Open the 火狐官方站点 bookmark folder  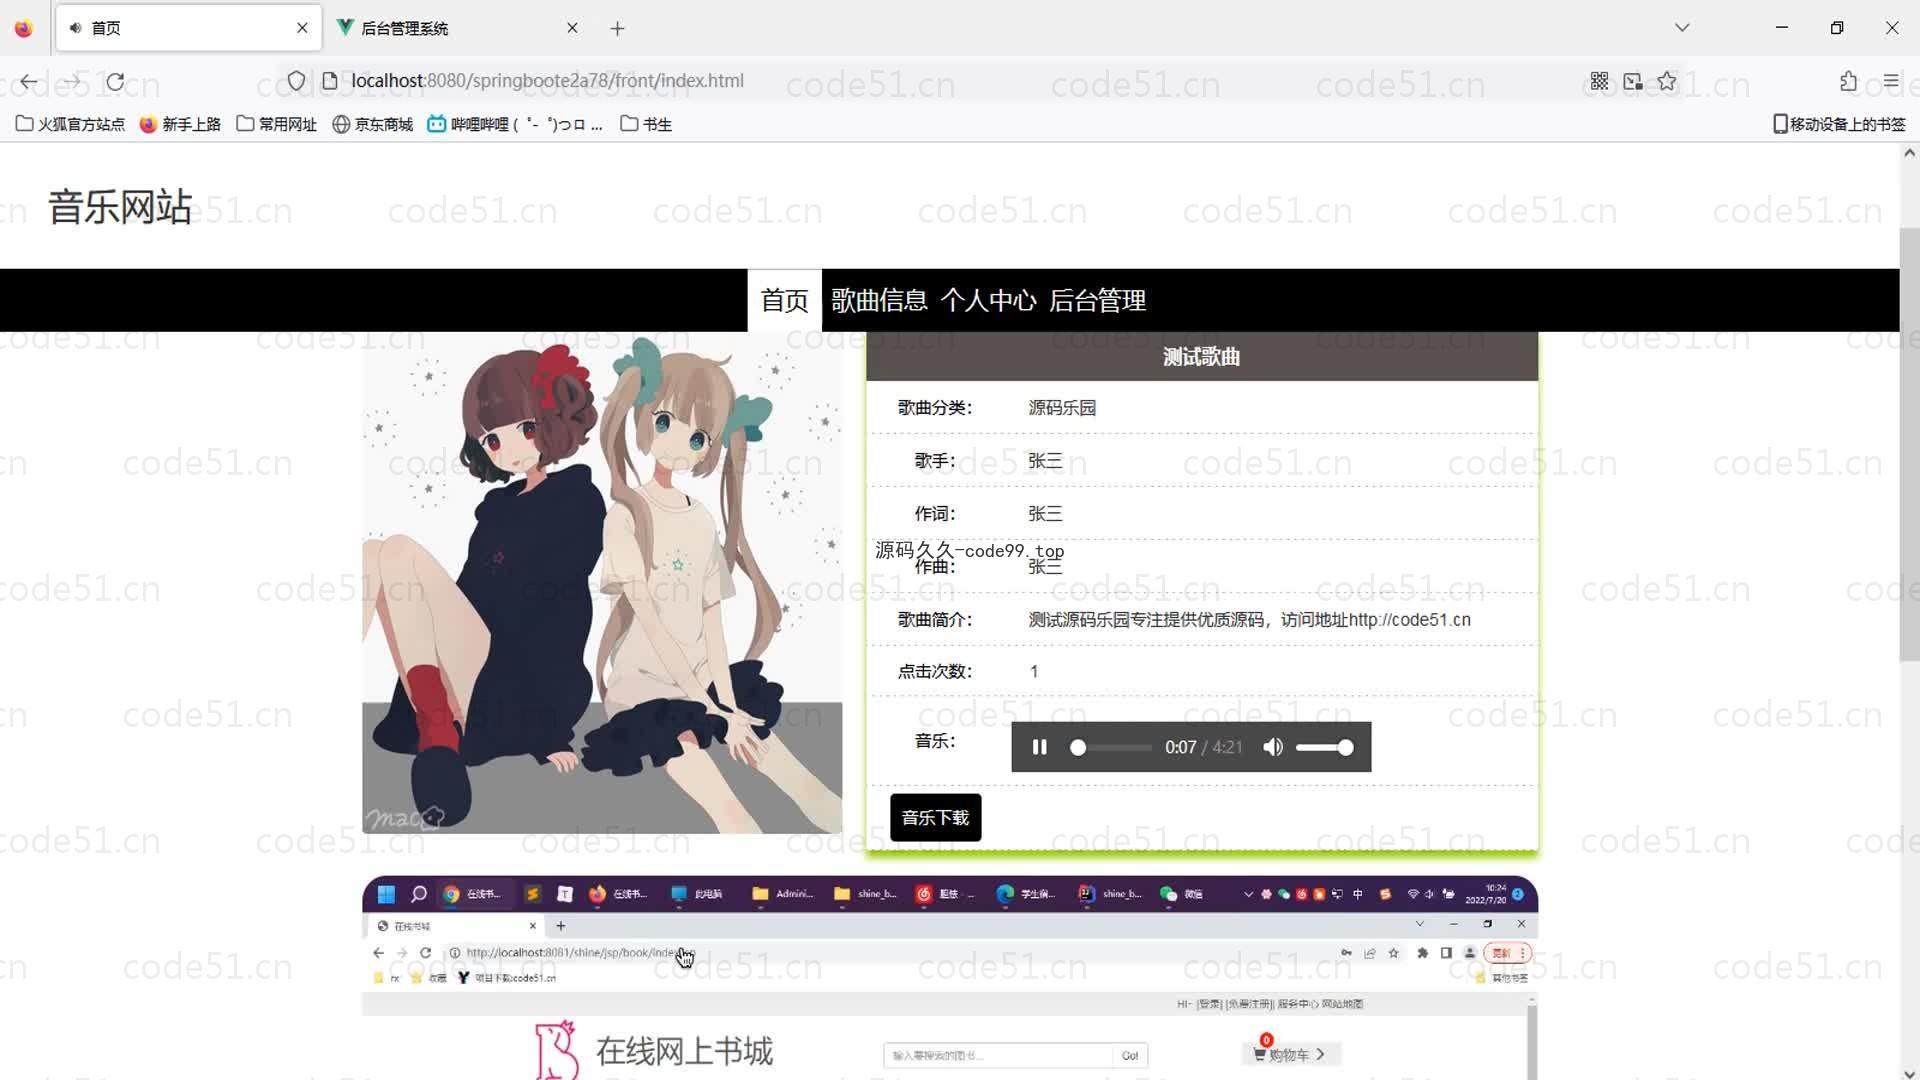point(70,124)
